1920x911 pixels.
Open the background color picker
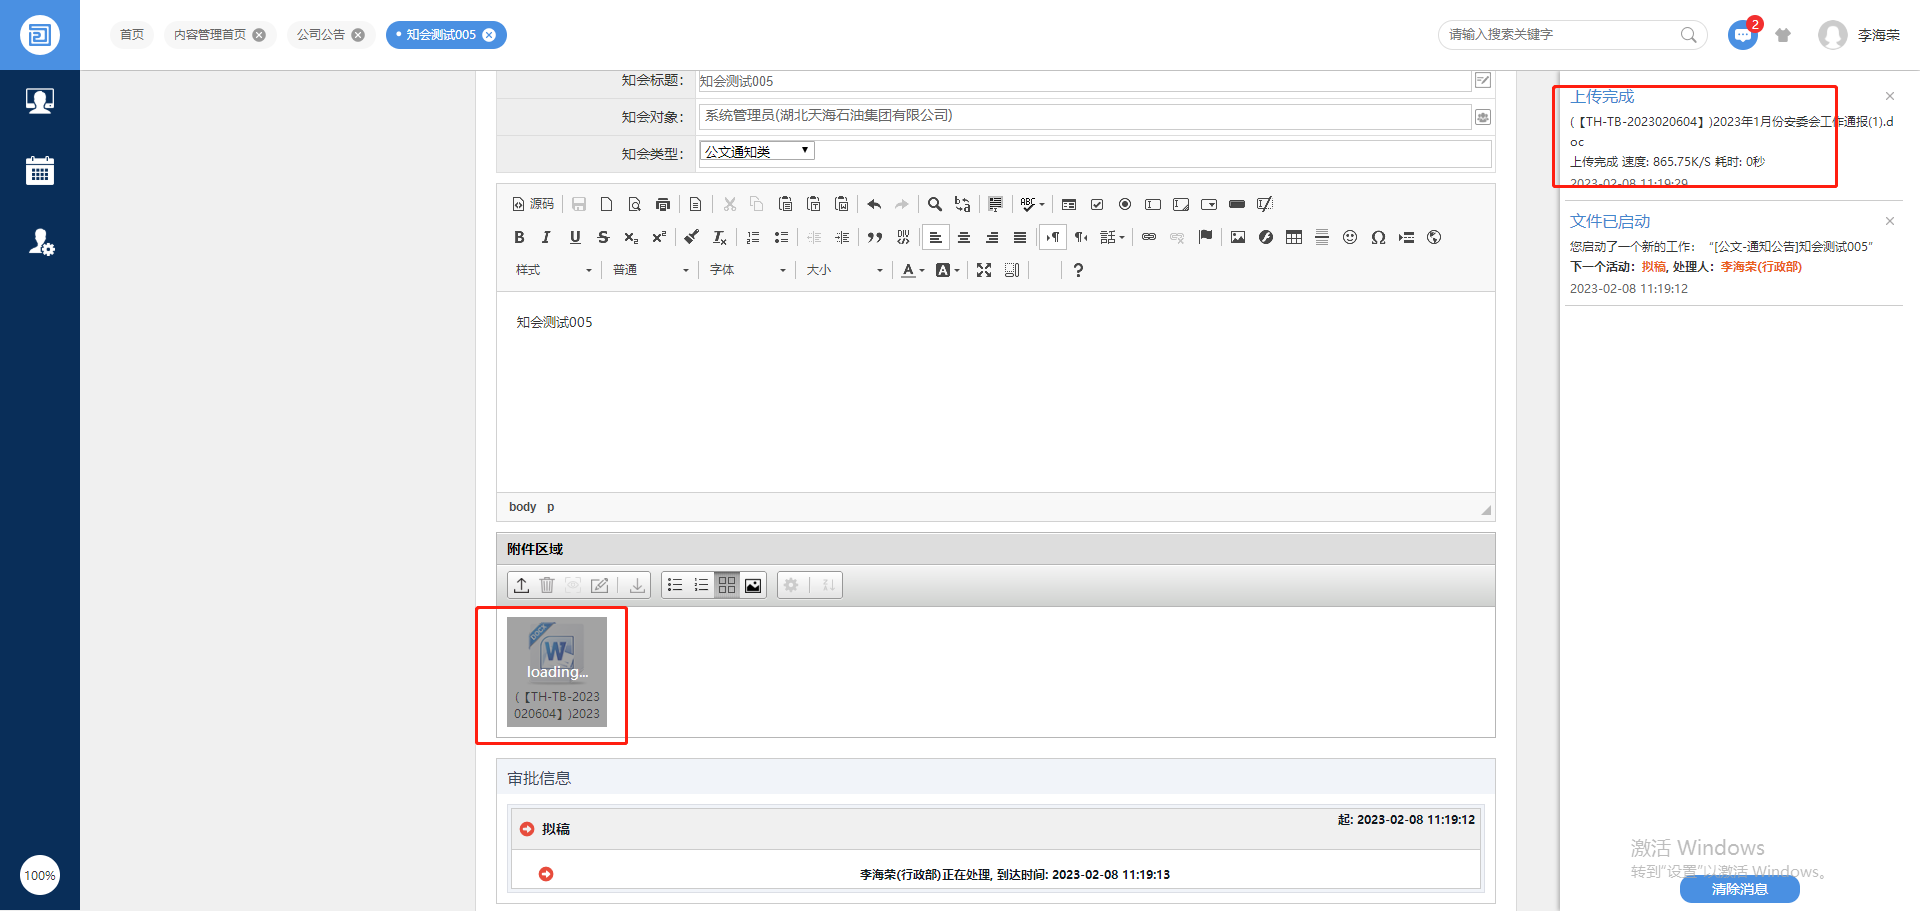tap(947, 270)
